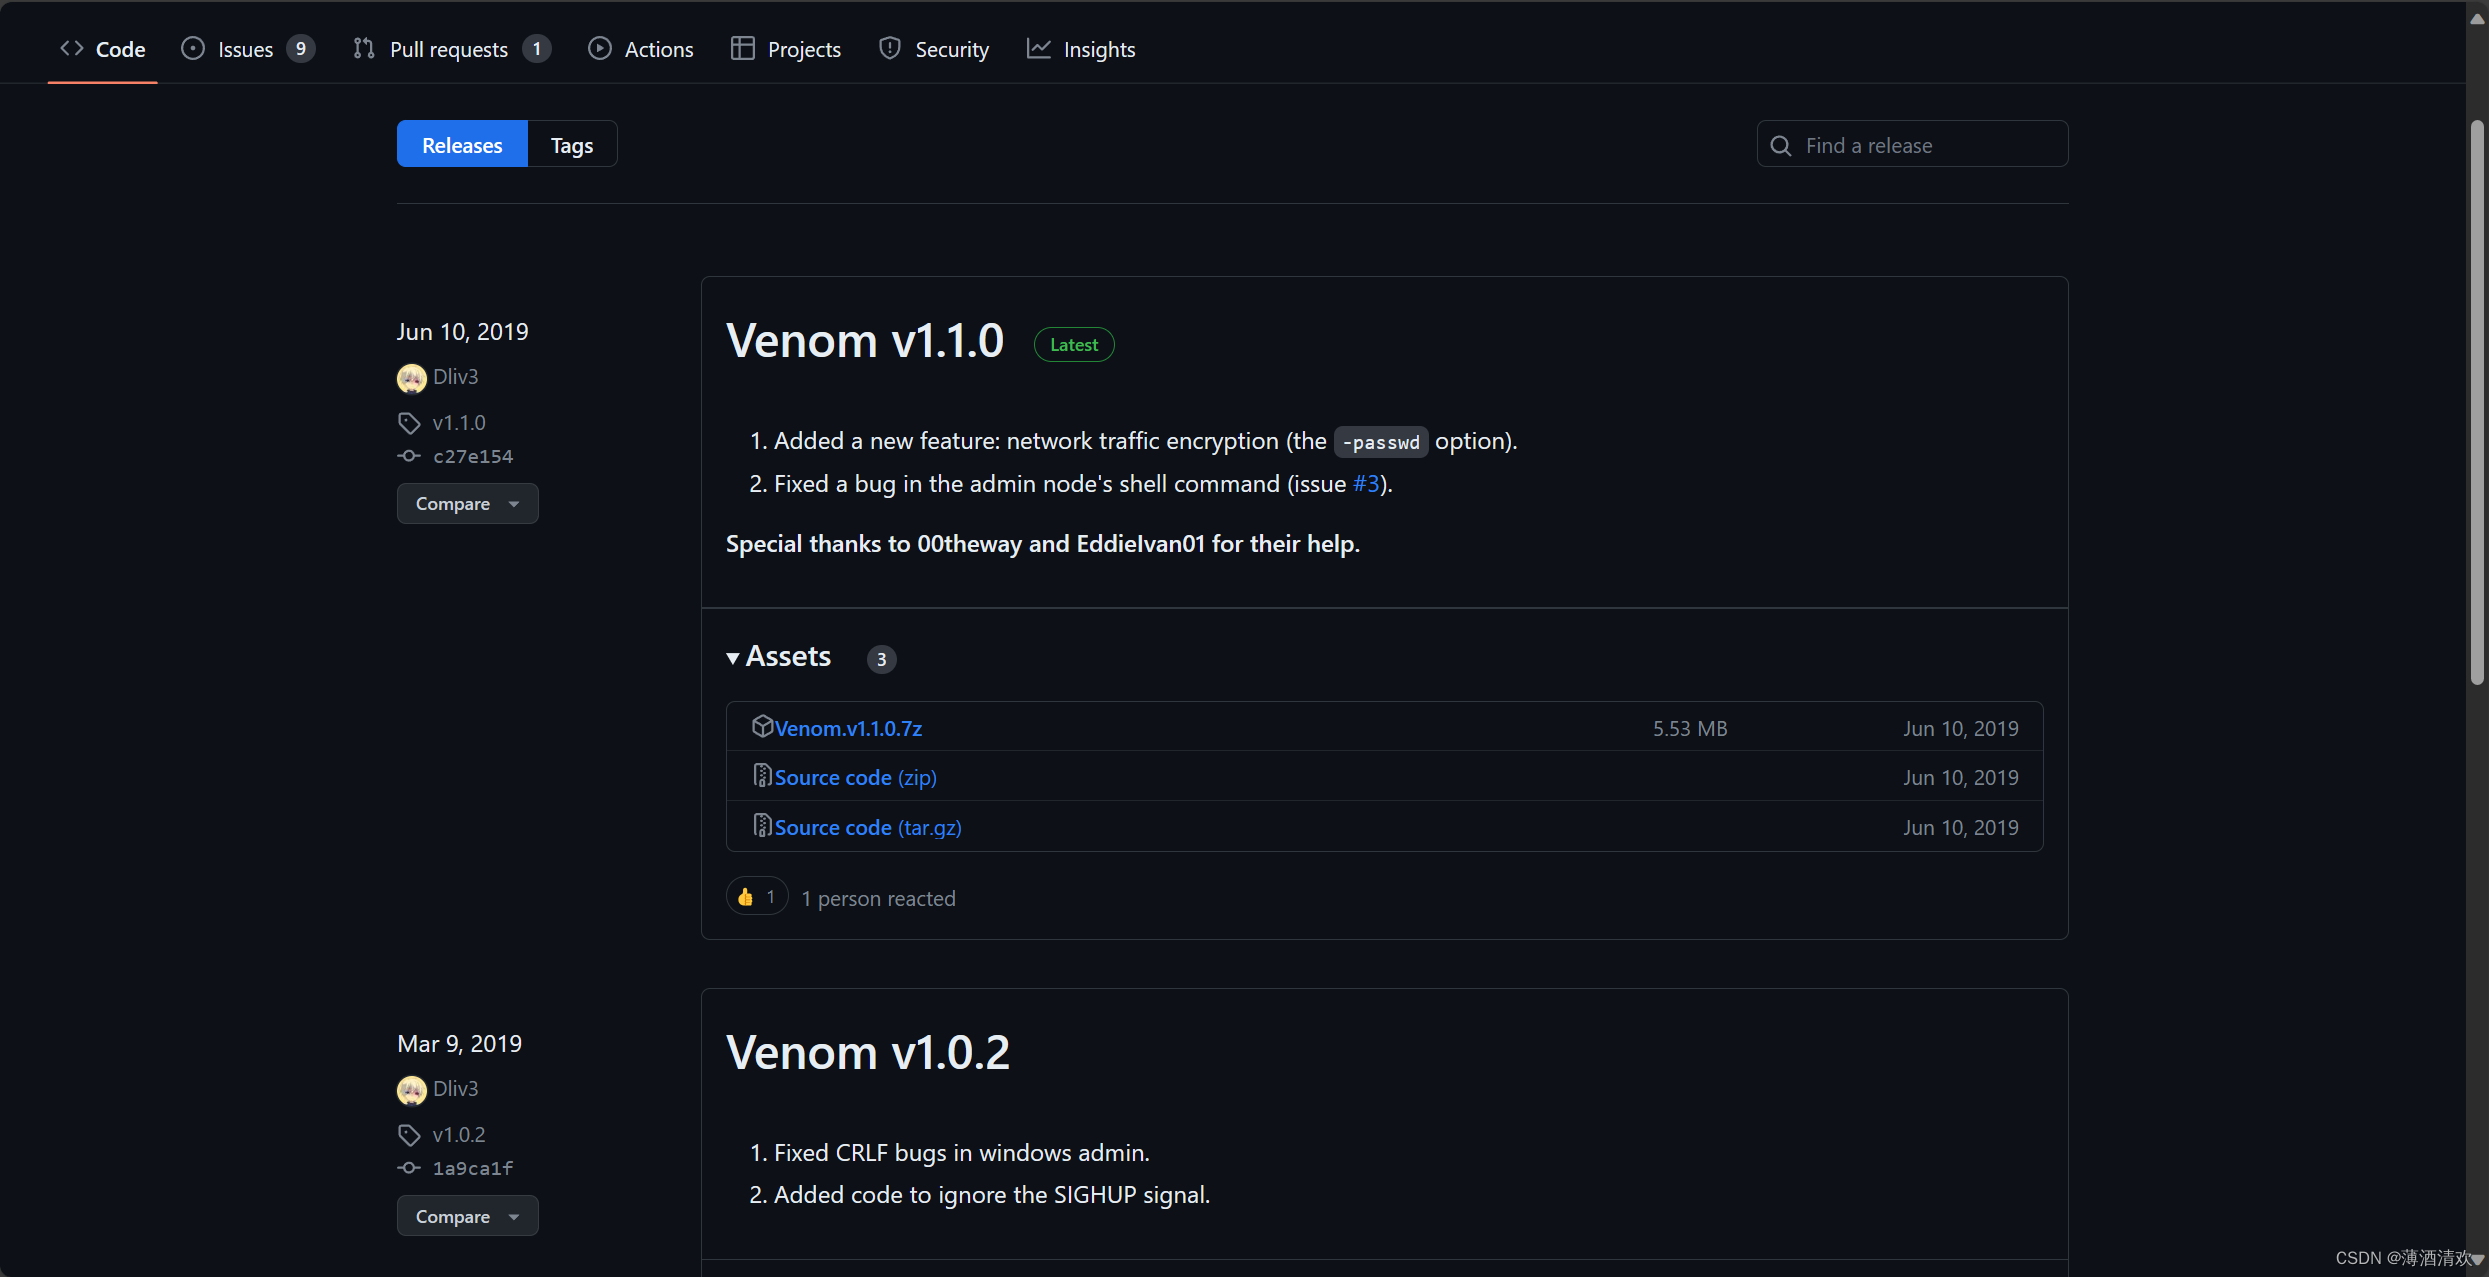Image resolution: width=2489 pixels, height=1277 pixels.
Task: Keep Releases view selected
Action: (461, 144)
